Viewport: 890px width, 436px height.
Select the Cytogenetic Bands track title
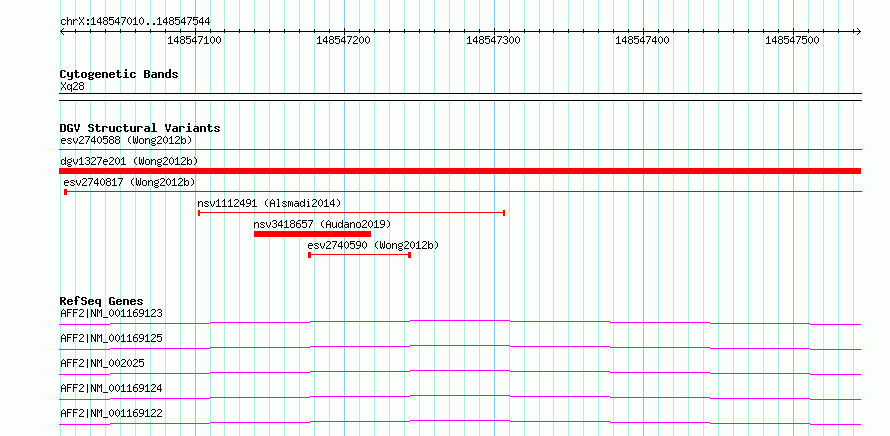(x=119, y=74)
